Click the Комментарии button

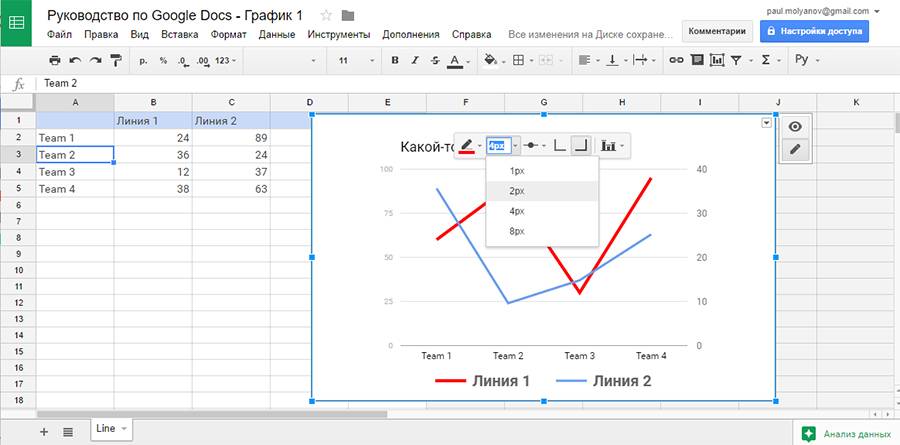pyautogui.click(x=717, y=31)
